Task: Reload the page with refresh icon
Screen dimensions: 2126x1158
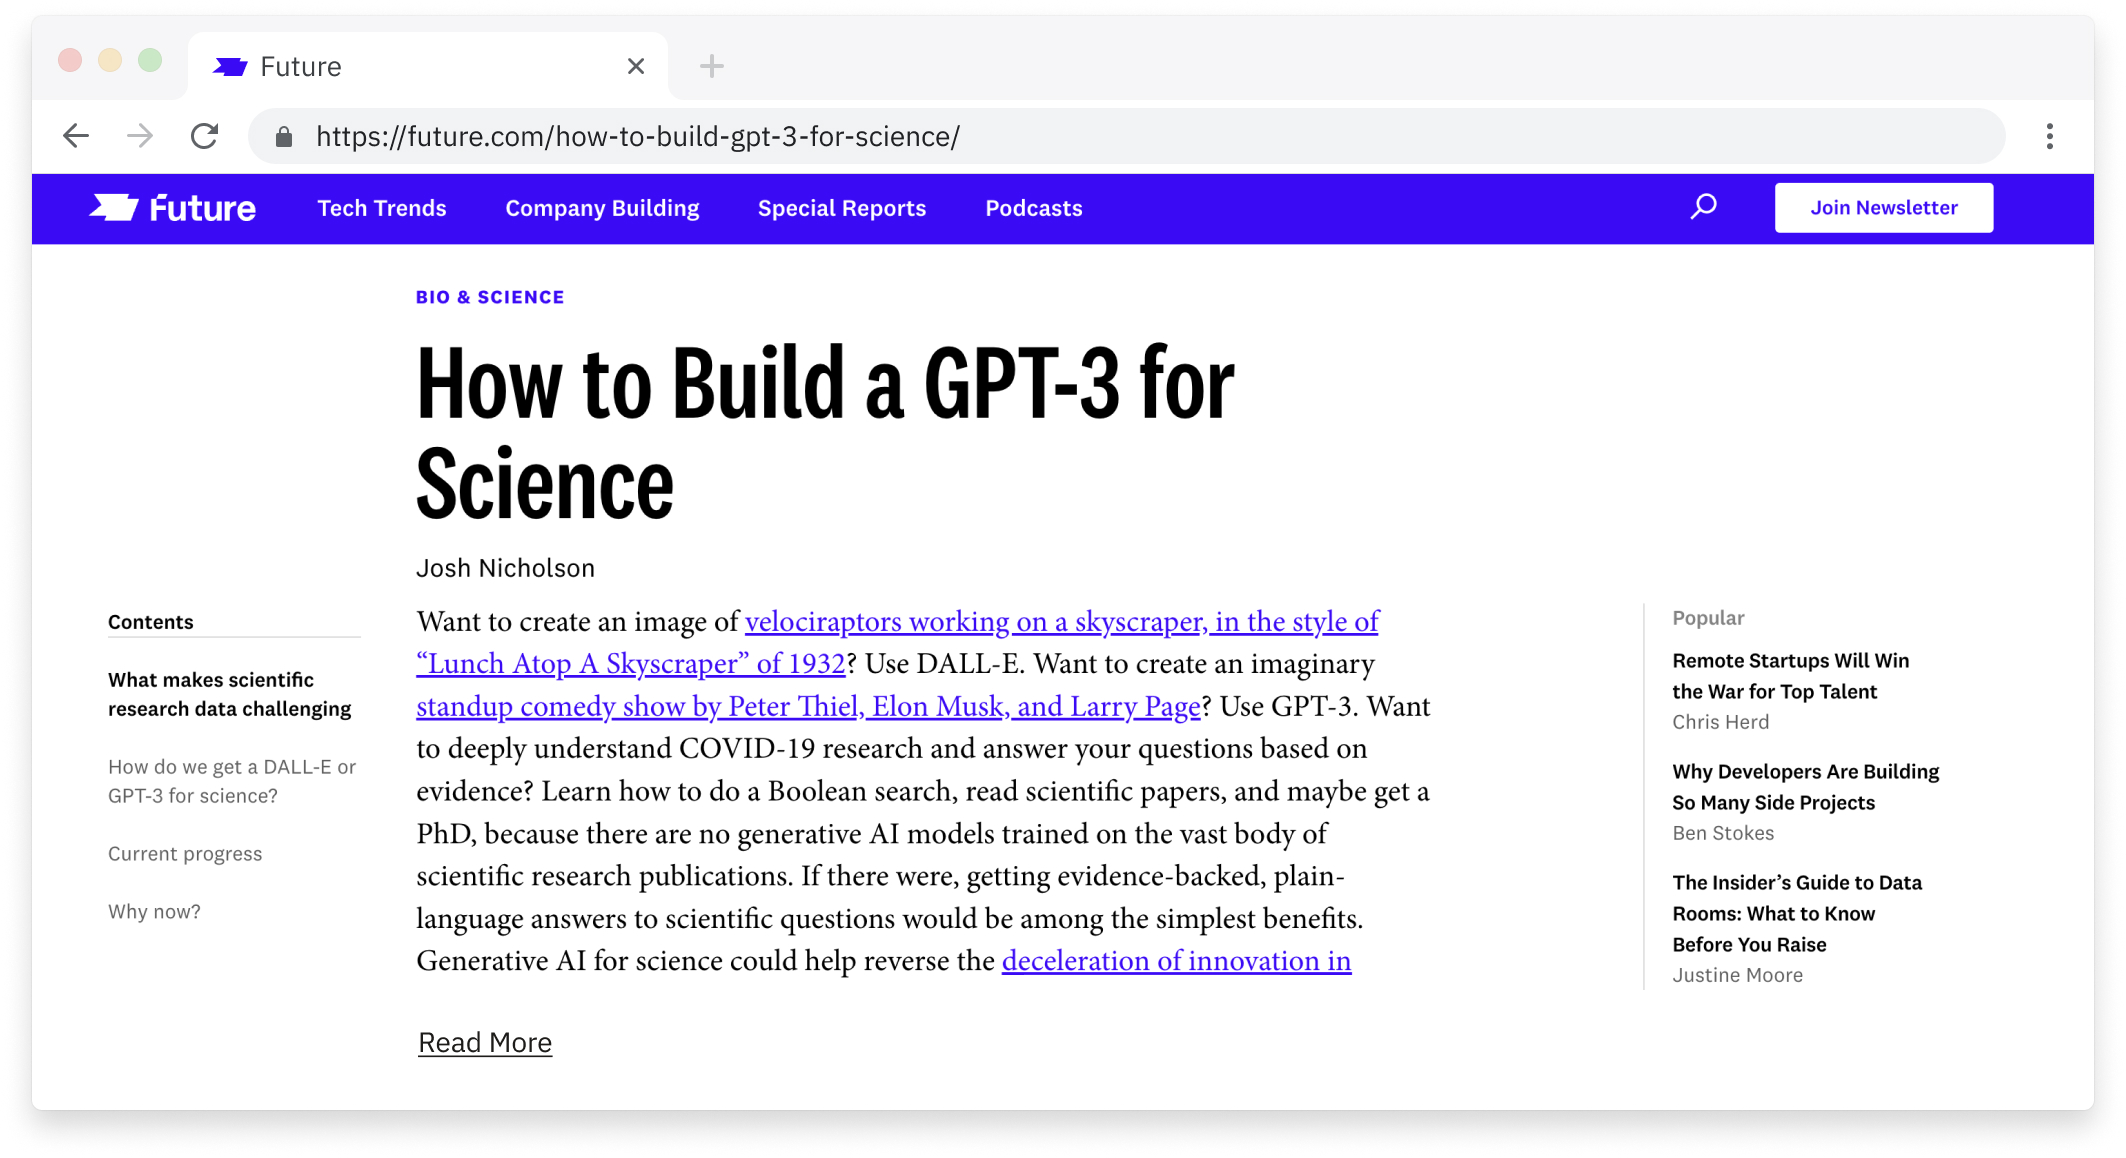Action: pos(205,136)
